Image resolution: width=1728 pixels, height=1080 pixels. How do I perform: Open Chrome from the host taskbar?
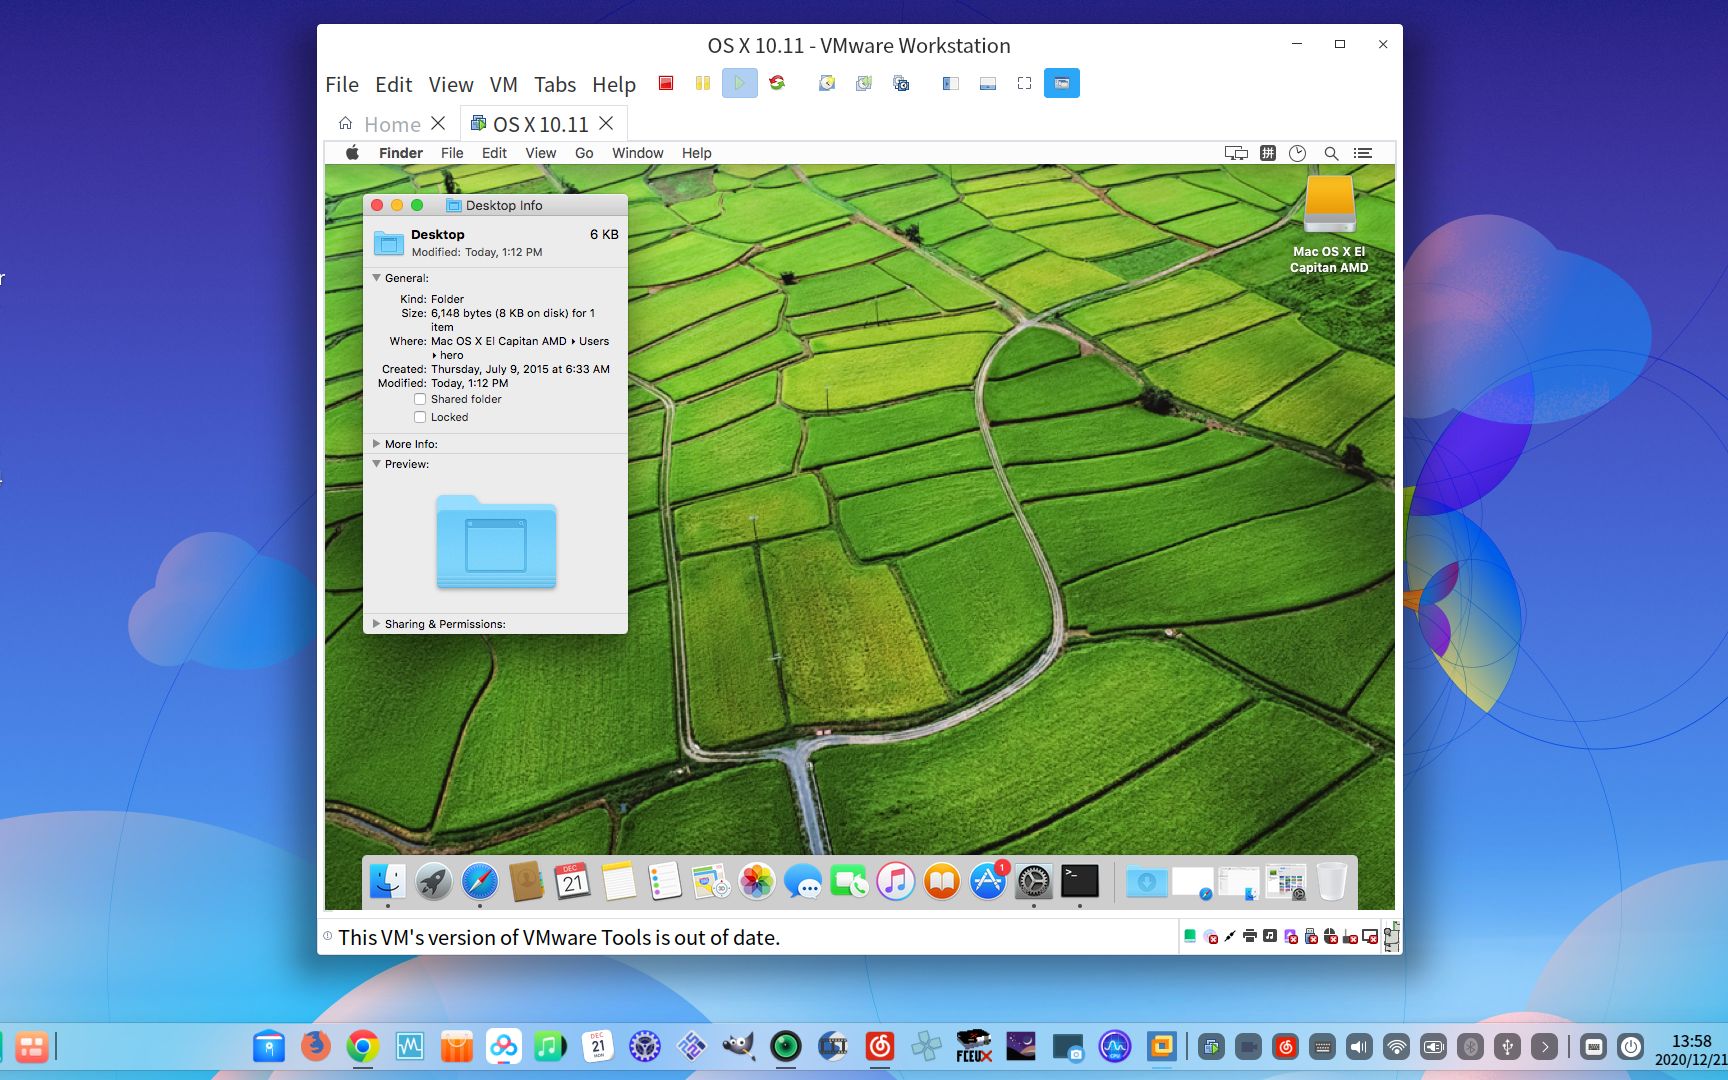coord(363,1047)
